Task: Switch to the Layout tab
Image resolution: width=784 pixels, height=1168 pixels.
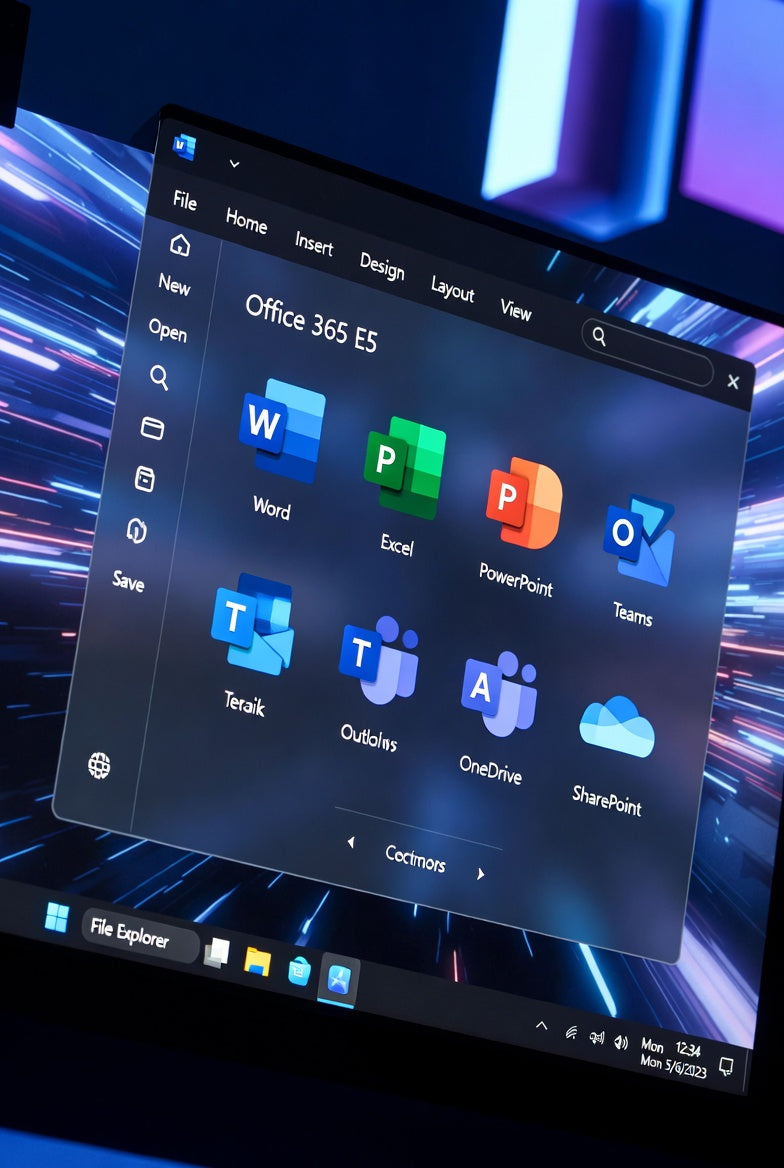Action: coord(452,289)
